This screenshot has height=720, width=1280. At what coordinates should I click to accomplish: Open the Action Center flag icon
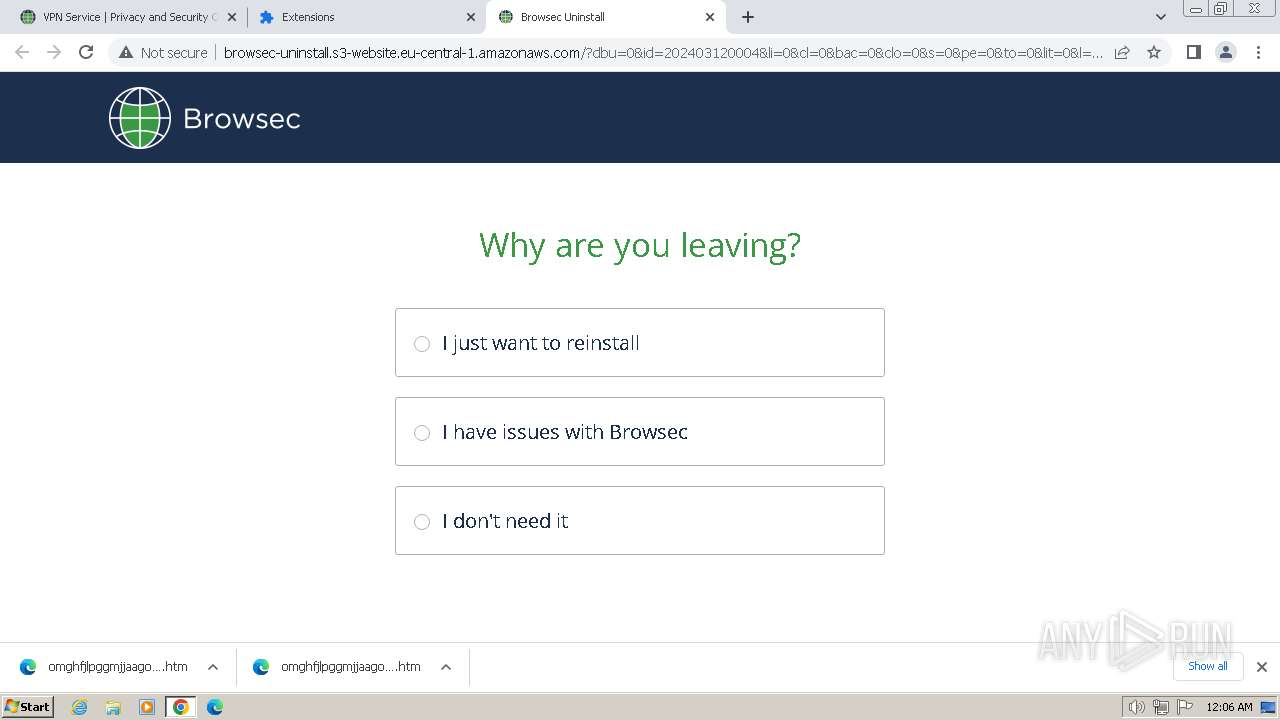[x=1184, y=707]
